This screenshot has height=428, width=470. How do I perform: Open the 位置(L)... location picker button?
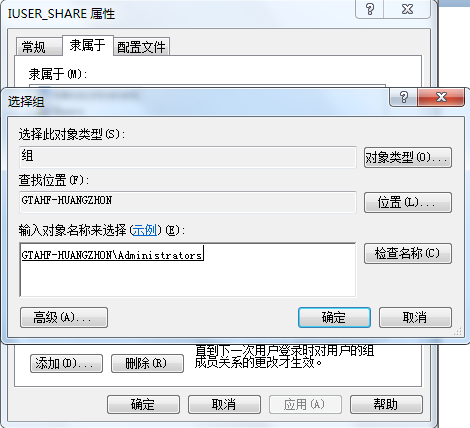[x=408, y=202]
